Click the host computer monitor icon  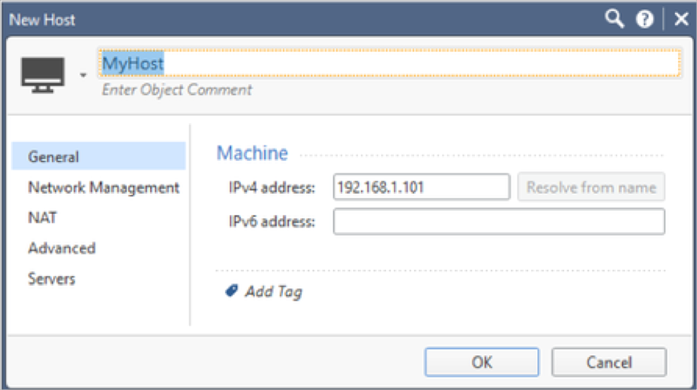[43, 75]
